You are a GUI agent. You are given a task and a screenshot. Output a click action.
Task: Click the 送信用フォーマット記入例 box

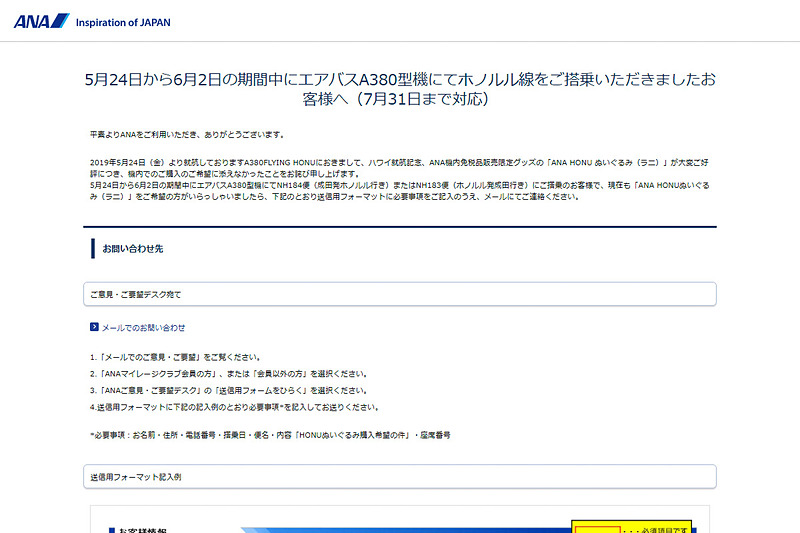pyautogui.click(x=399, y=477)
